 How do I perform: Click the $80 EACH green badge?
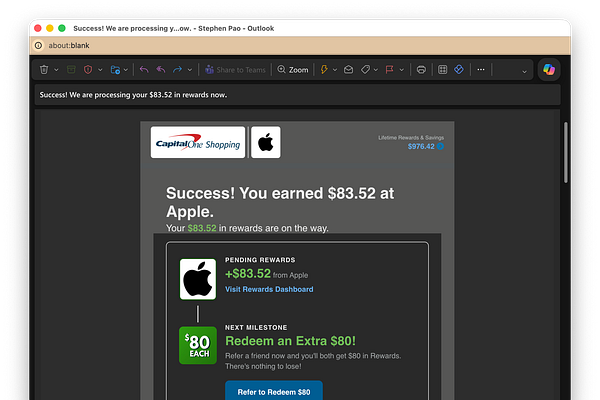pos(198,345)
